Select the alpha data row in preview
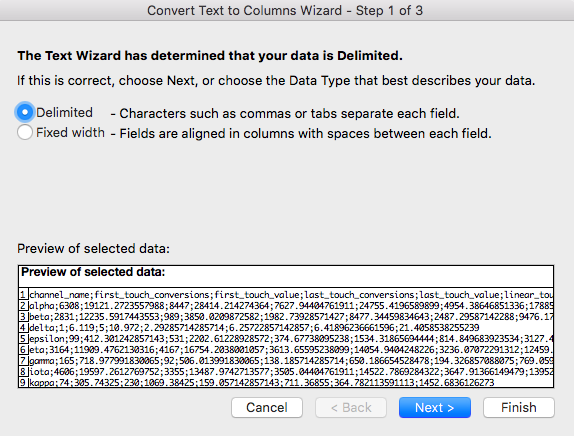Viewport: 574px width, 436px height. click(286, 305)
